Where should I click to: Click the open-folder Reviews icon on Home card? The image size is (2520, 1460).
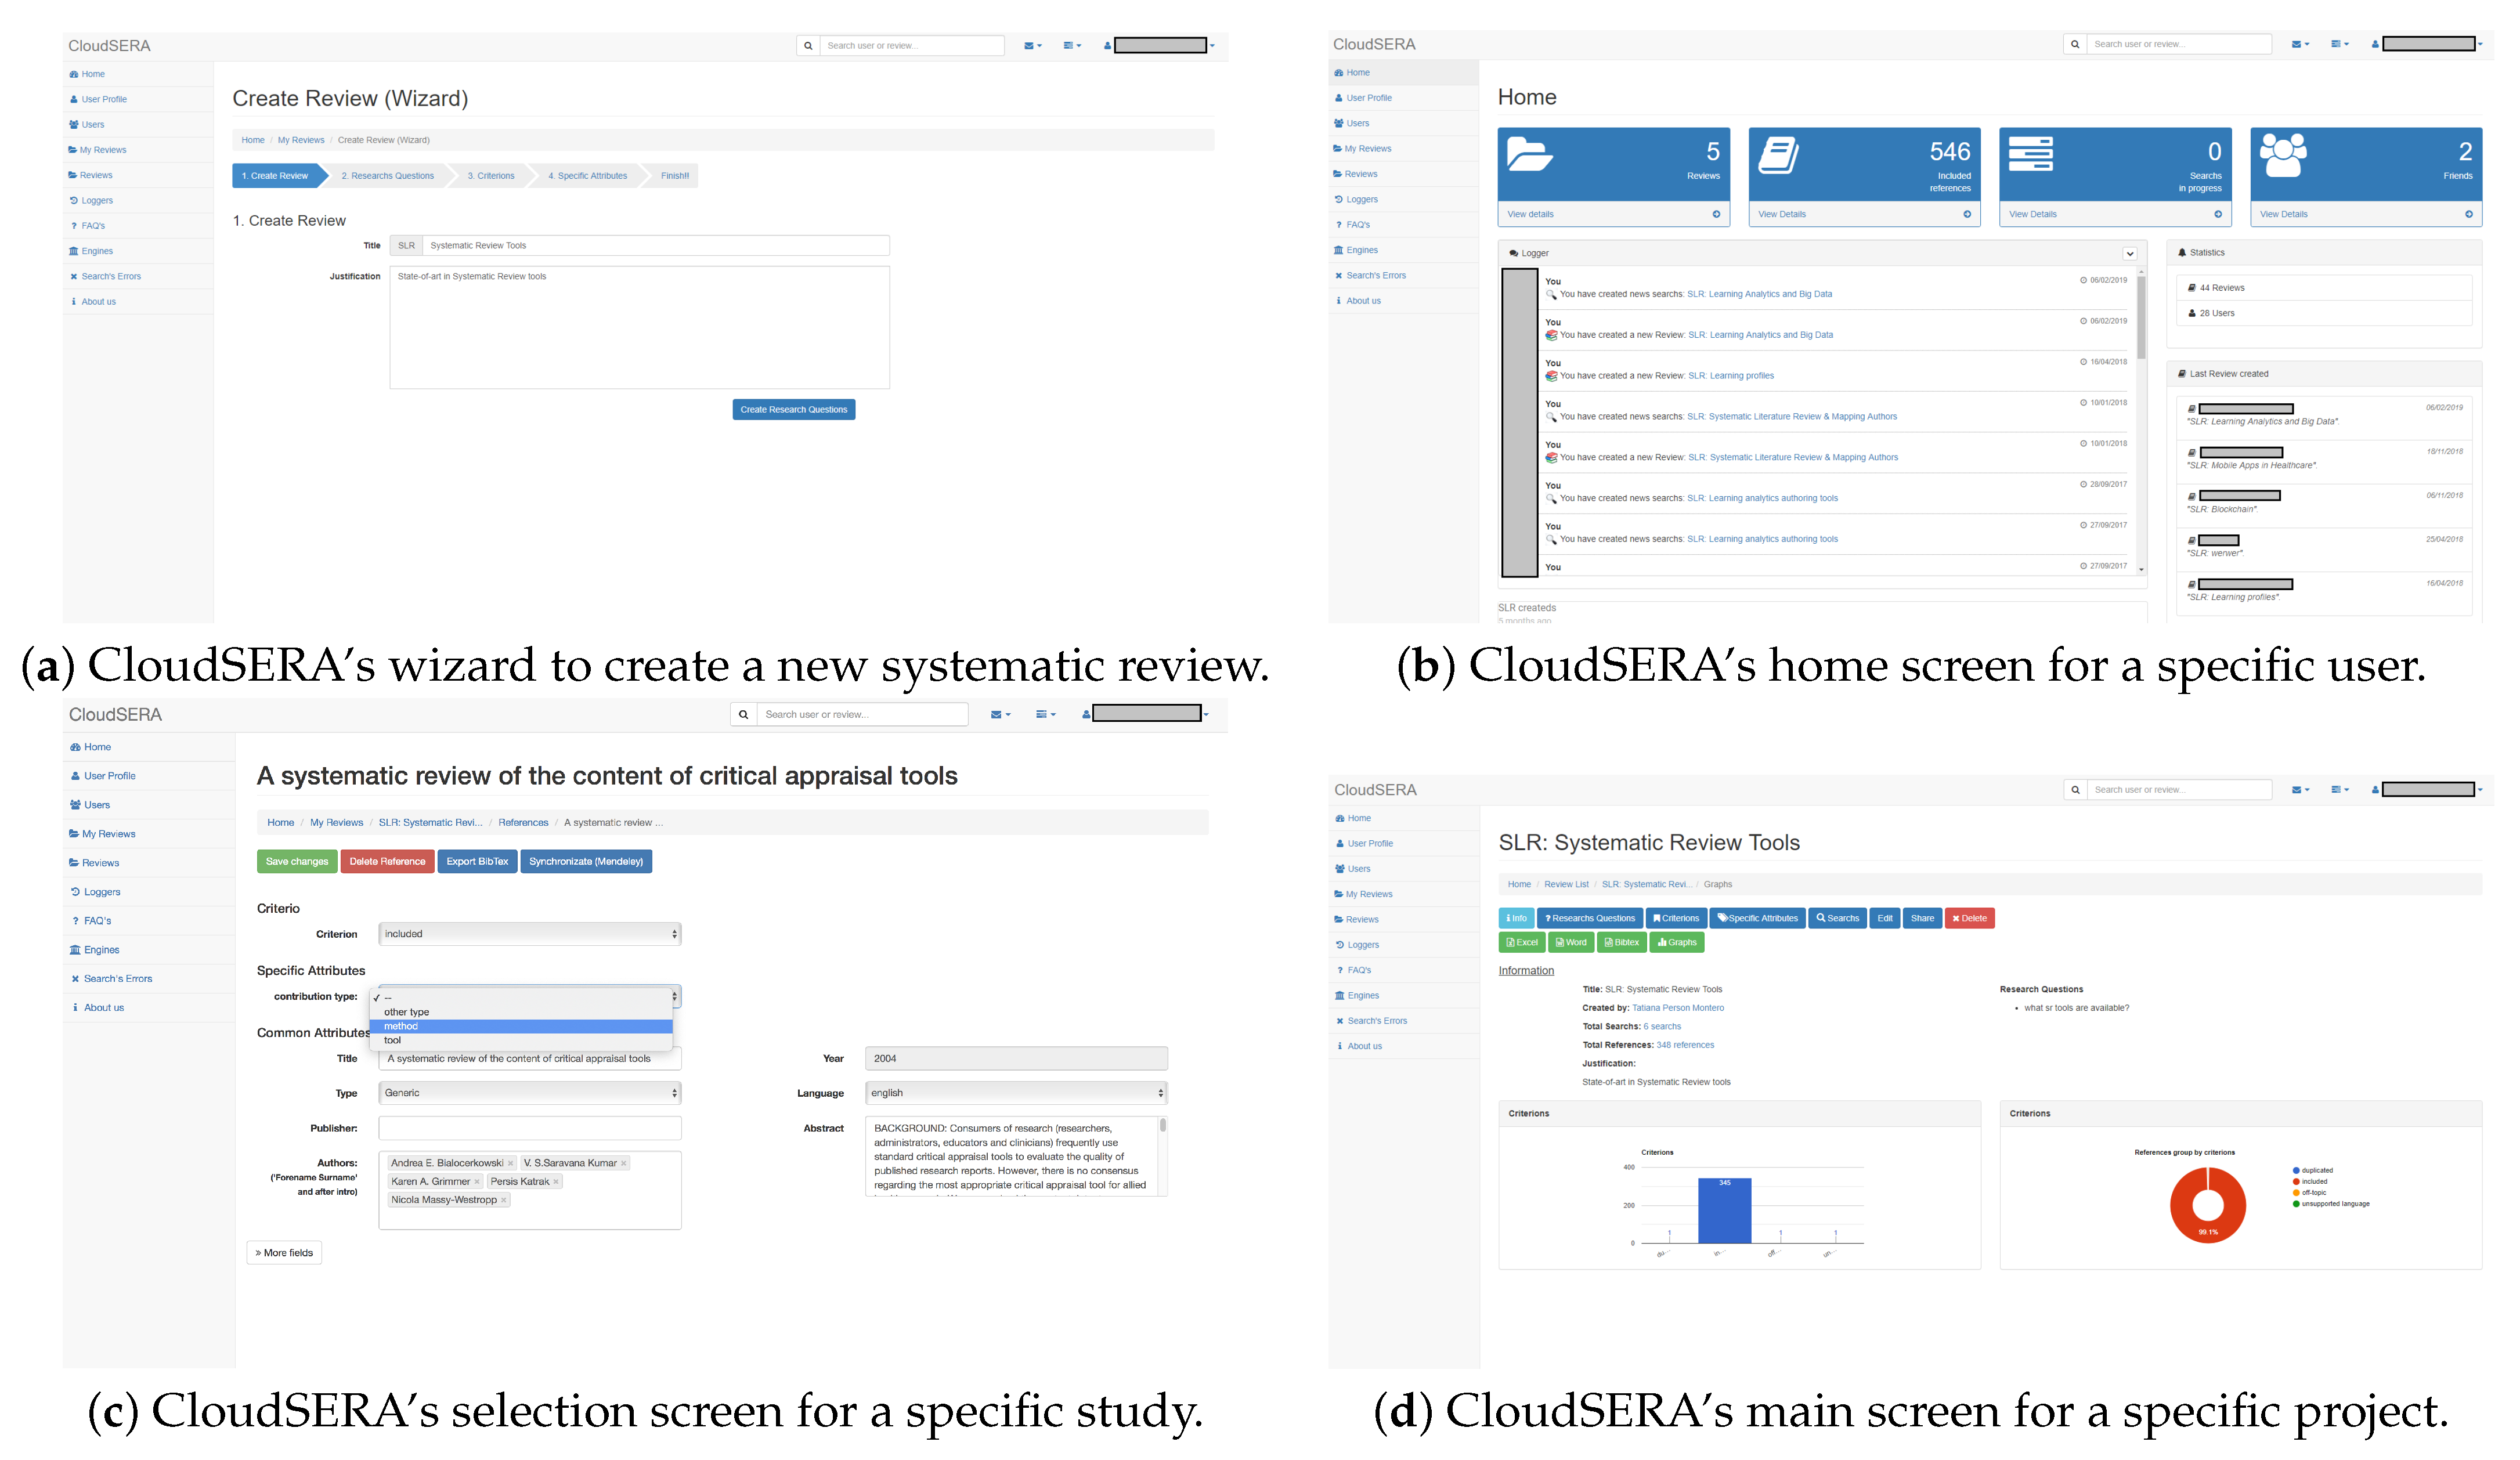1529,155
